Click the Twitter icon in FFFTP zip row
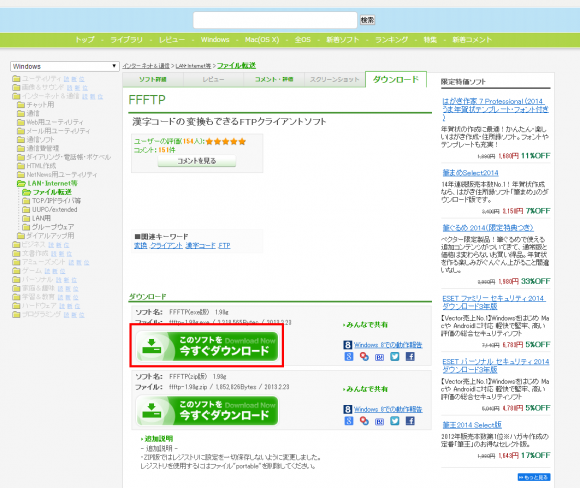 coord(395,421)
